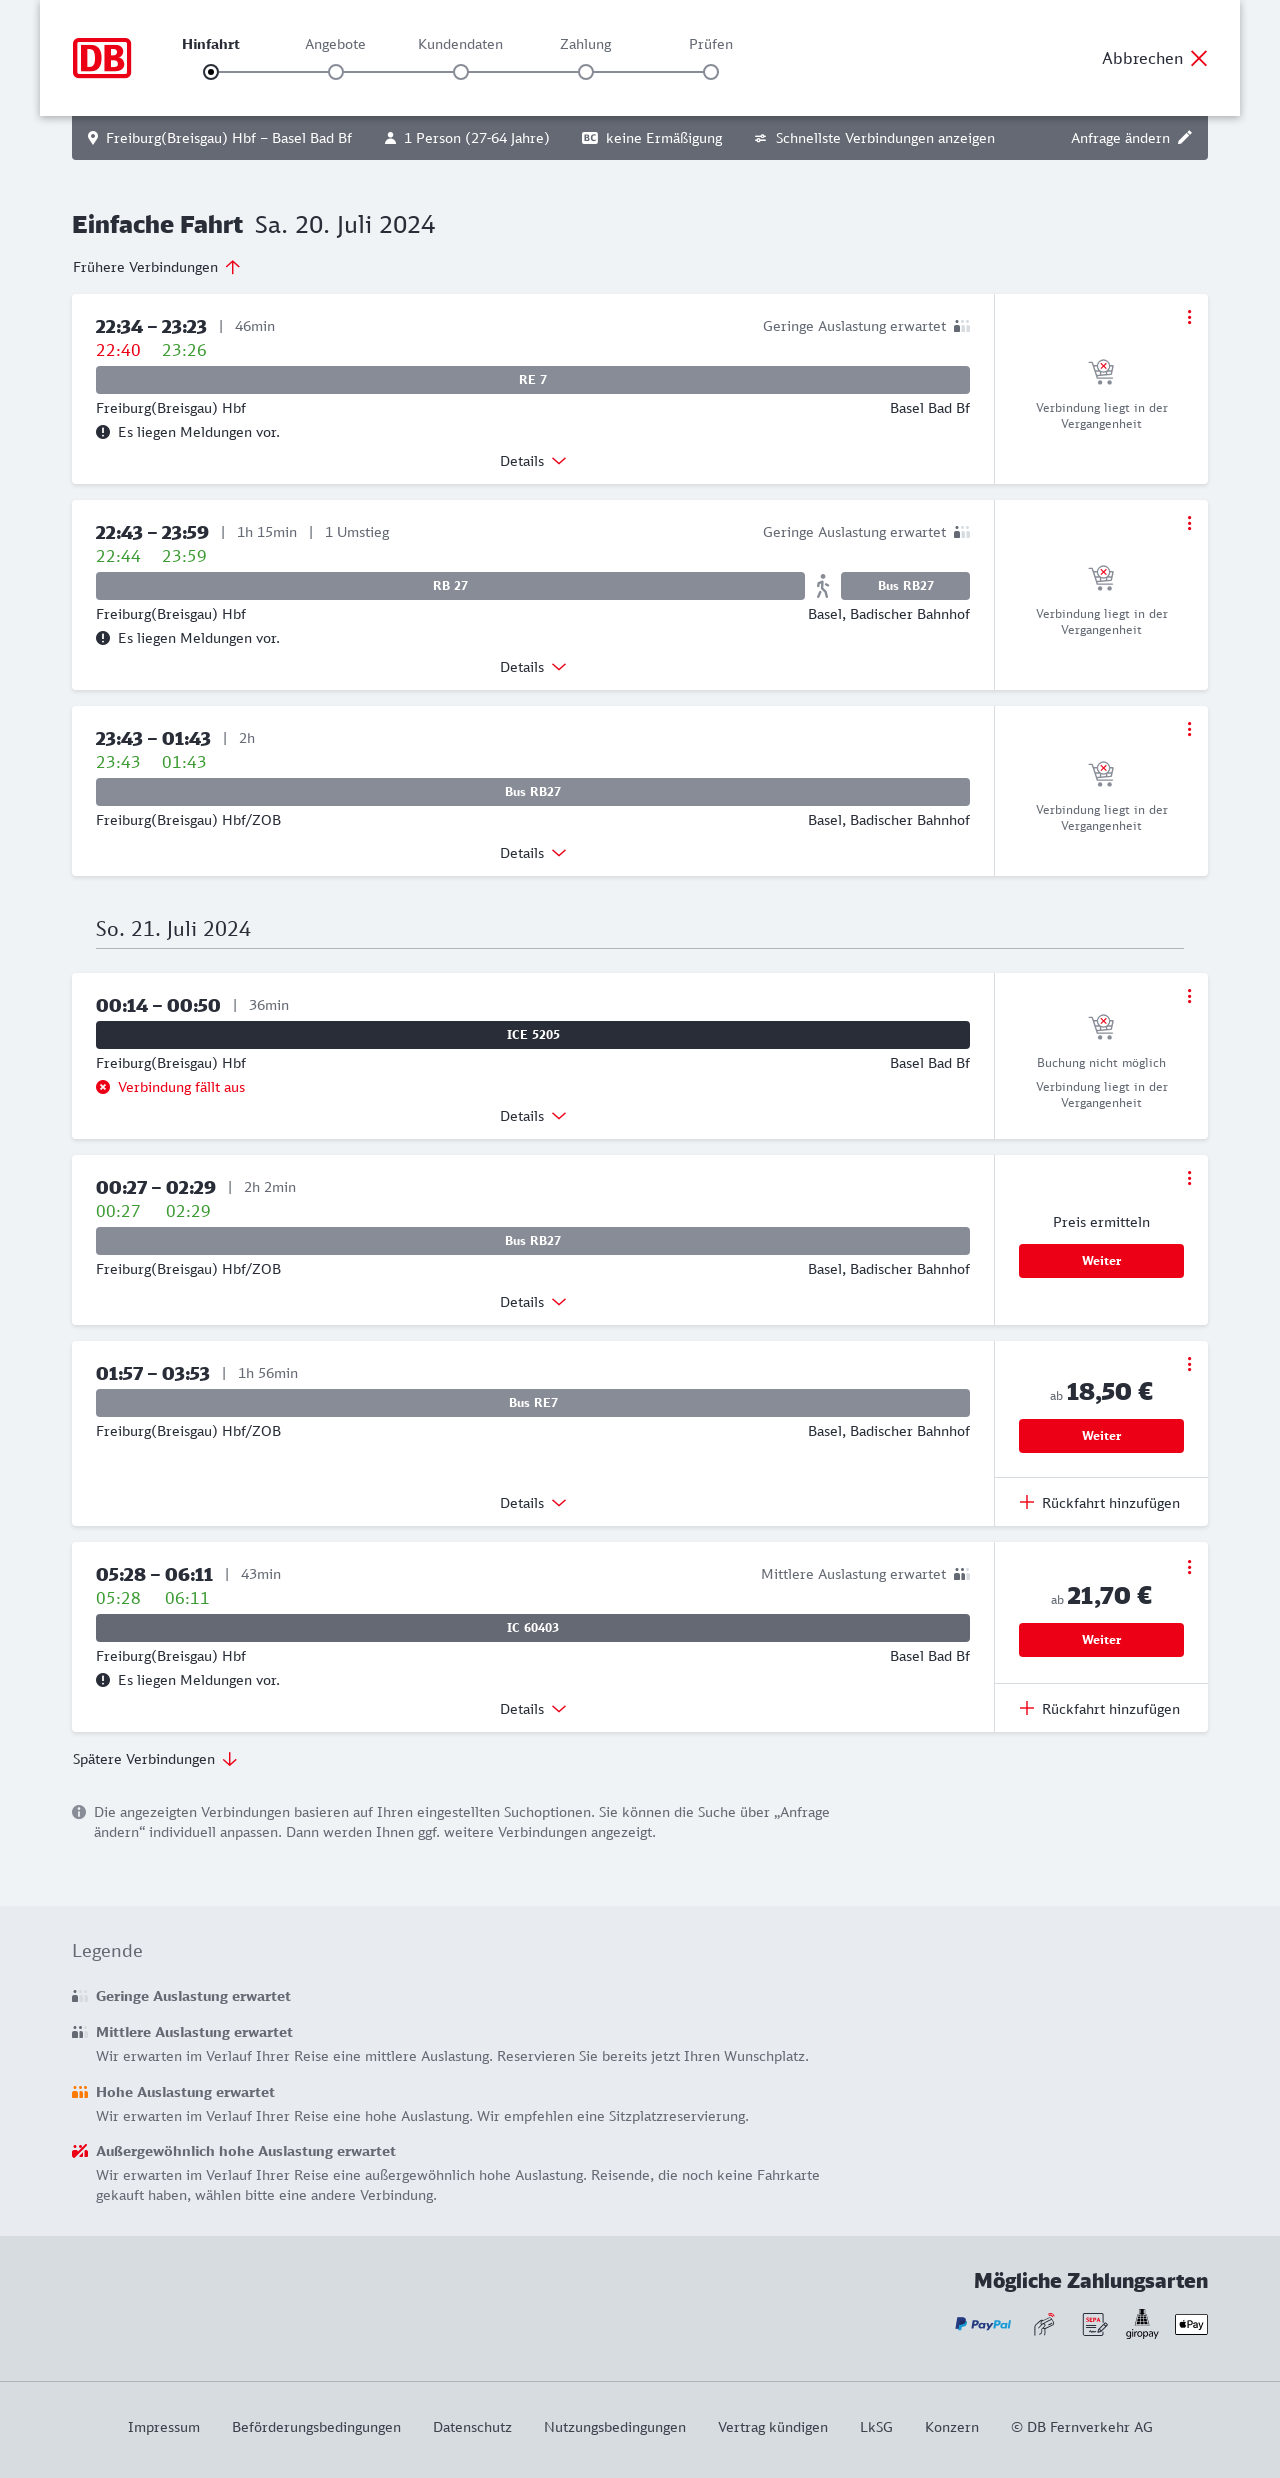Select the Angebote step in progress bar

336,72
